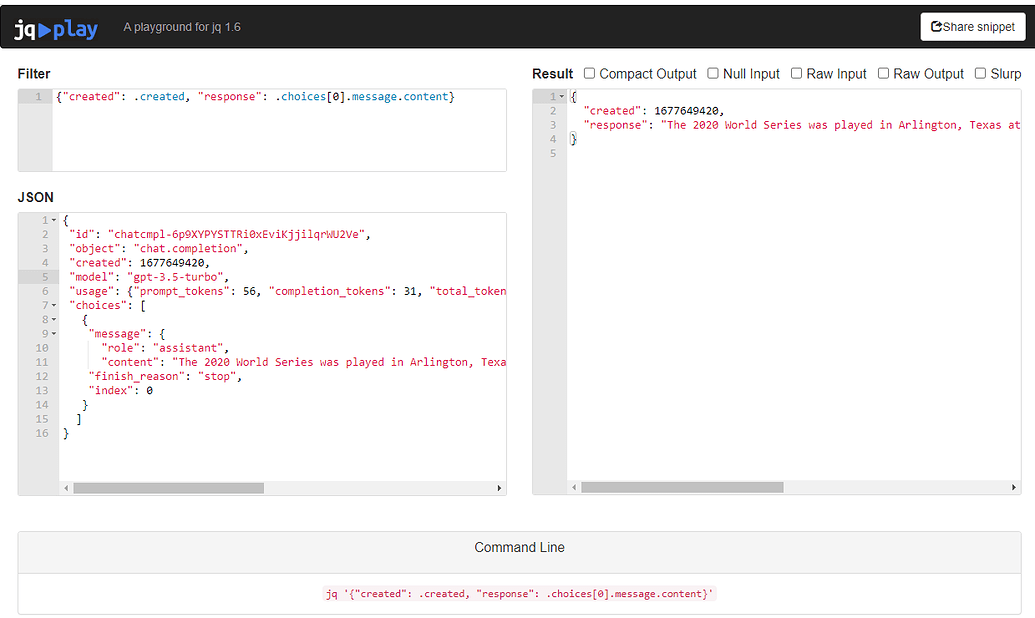
Task: Click JSON scrollbar left arrow
Action: pos(66,488)
